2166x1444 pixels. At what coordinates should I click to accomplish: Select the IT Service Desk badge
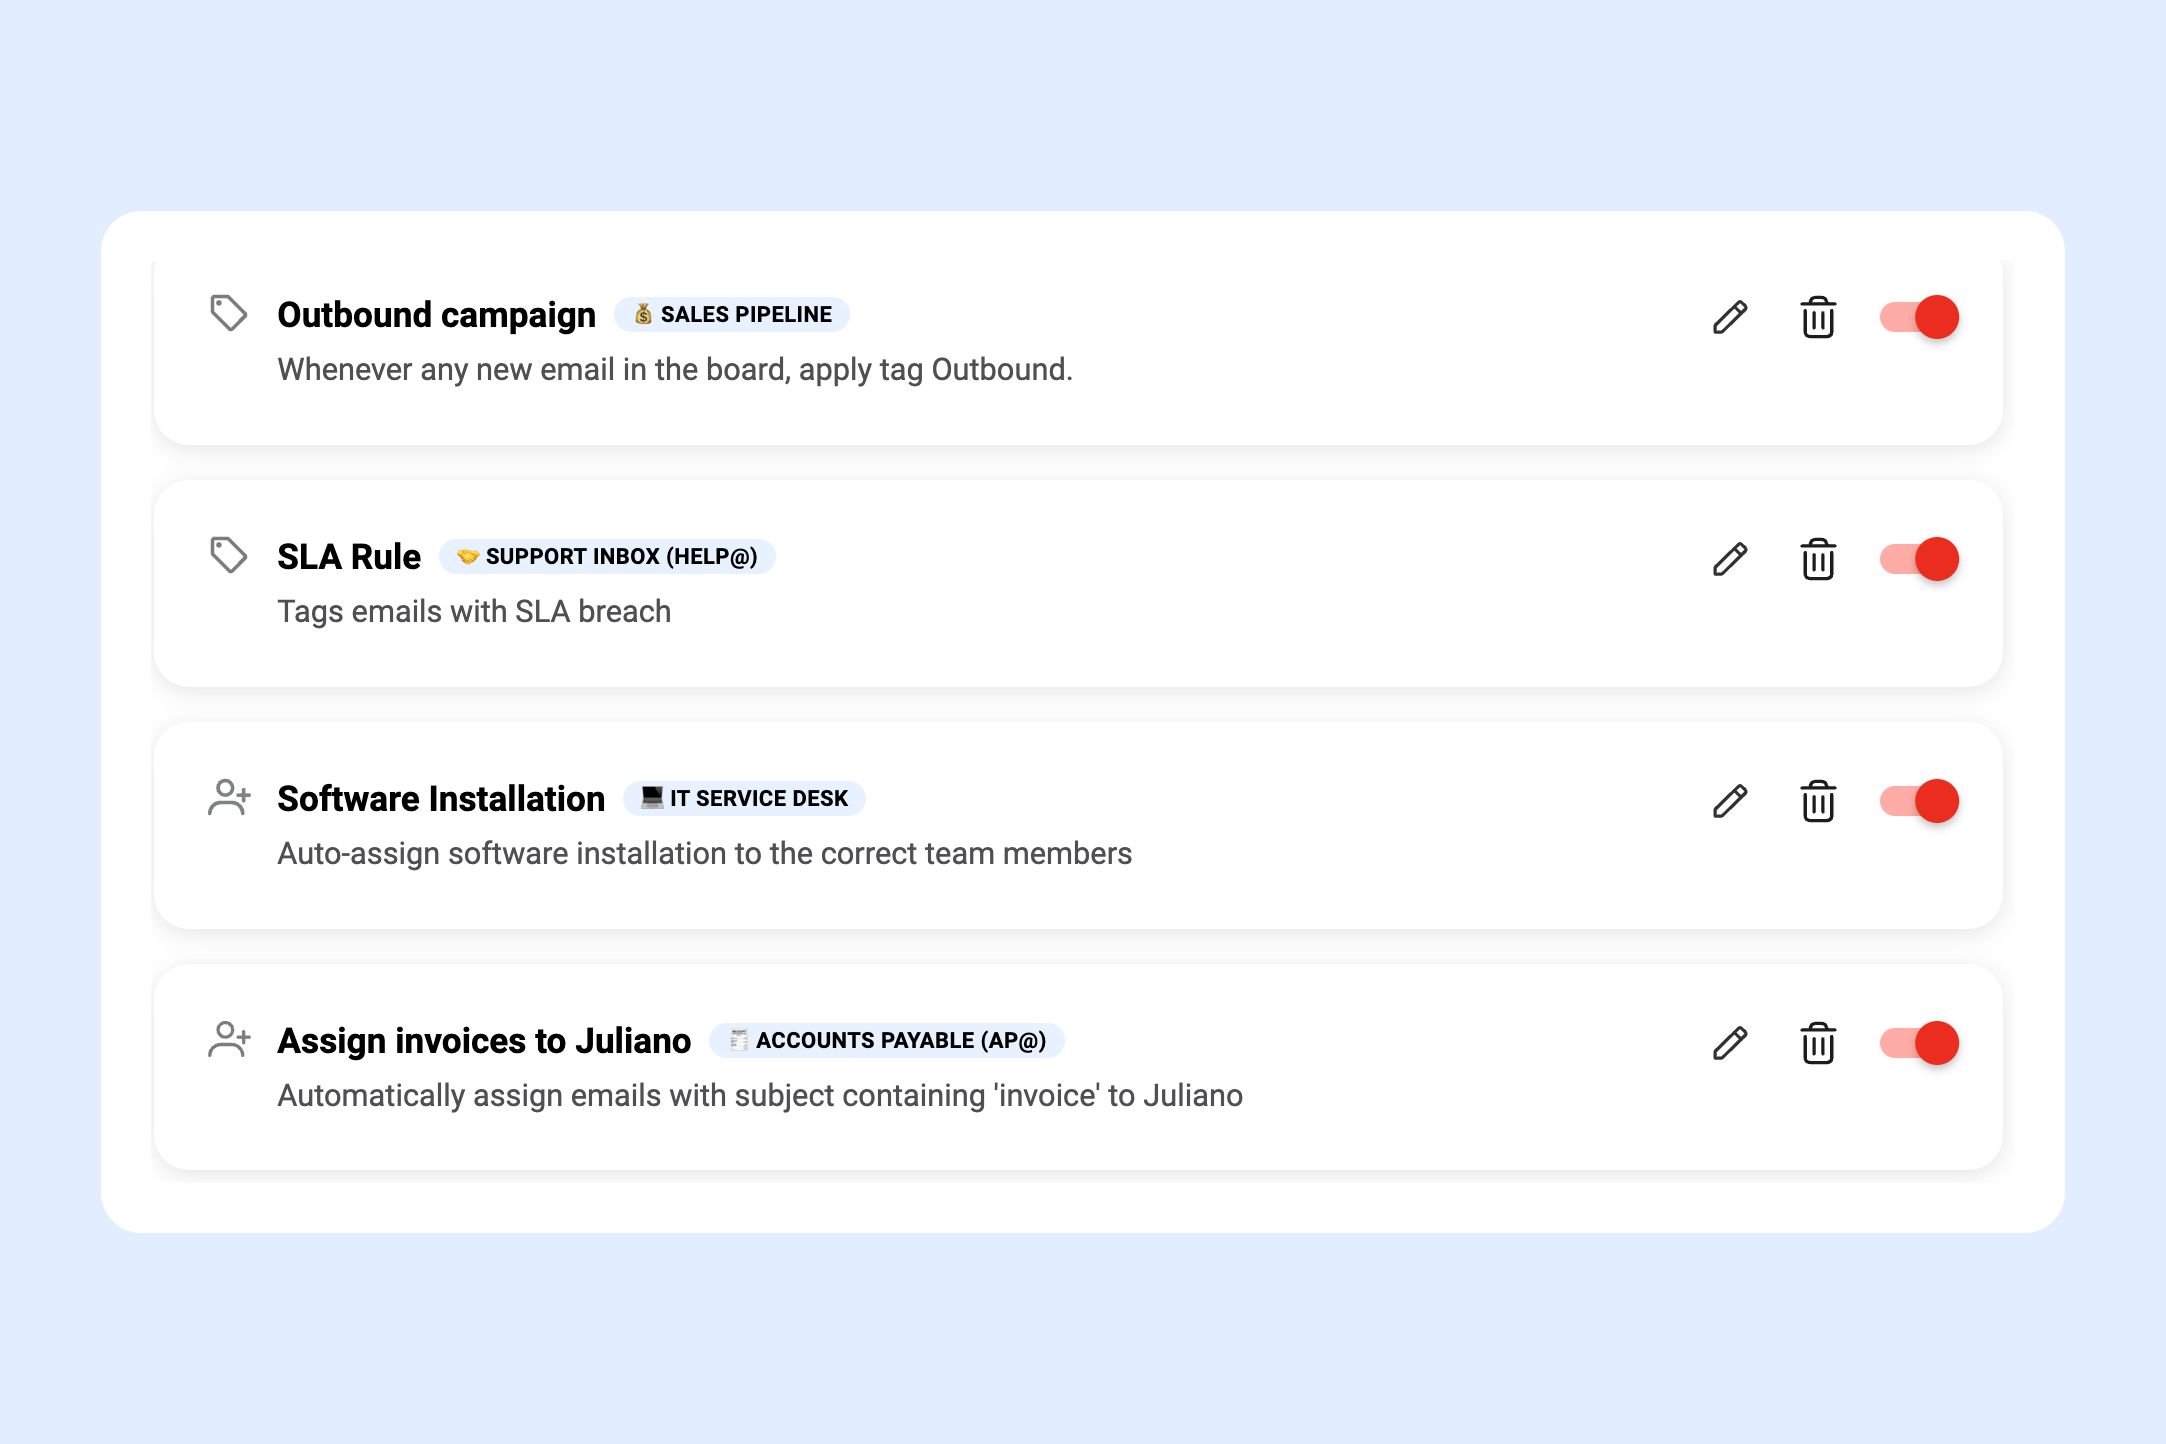(744, 798)
